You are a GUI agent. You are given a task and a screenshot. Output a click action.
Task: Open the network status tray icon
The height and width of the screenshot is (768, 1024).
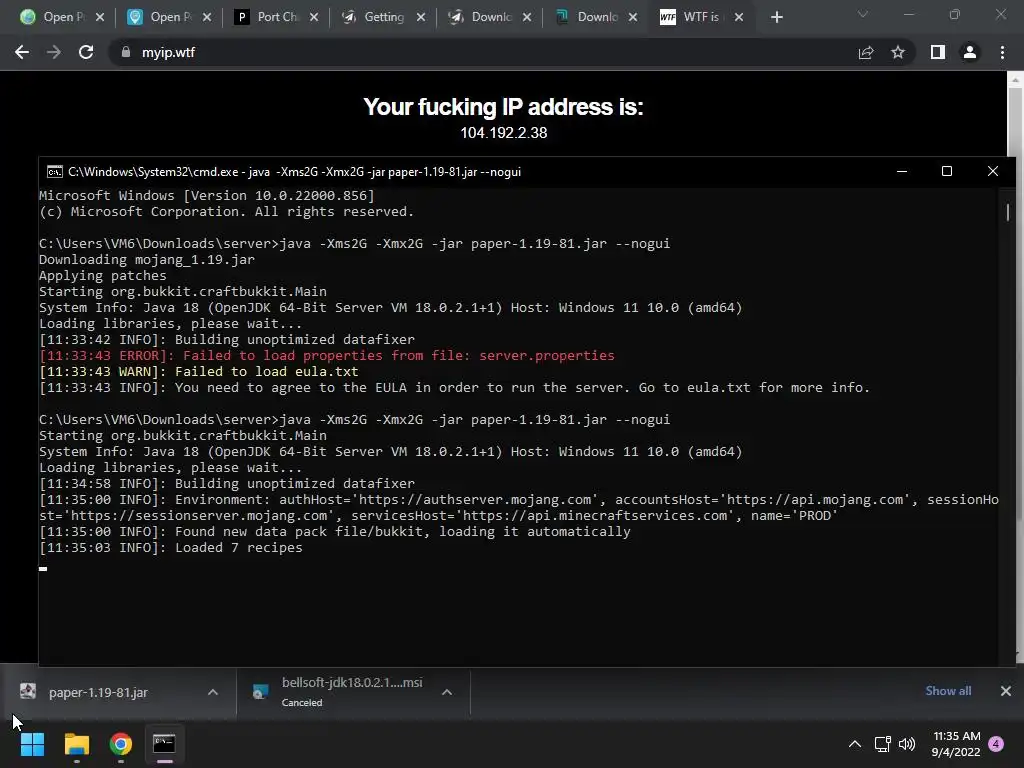pos(883,744)
